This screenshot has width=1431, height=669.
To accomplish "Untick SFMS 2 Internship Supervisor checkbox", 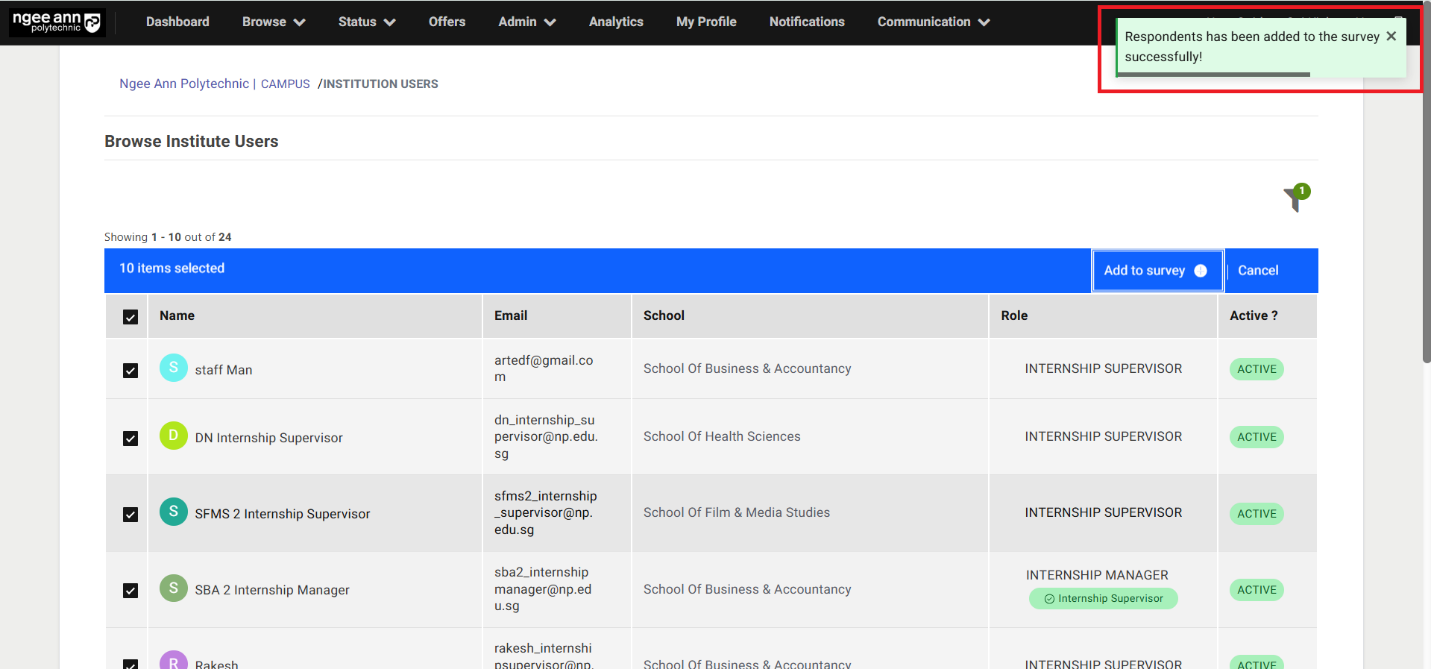I will [x=130, y=514].
